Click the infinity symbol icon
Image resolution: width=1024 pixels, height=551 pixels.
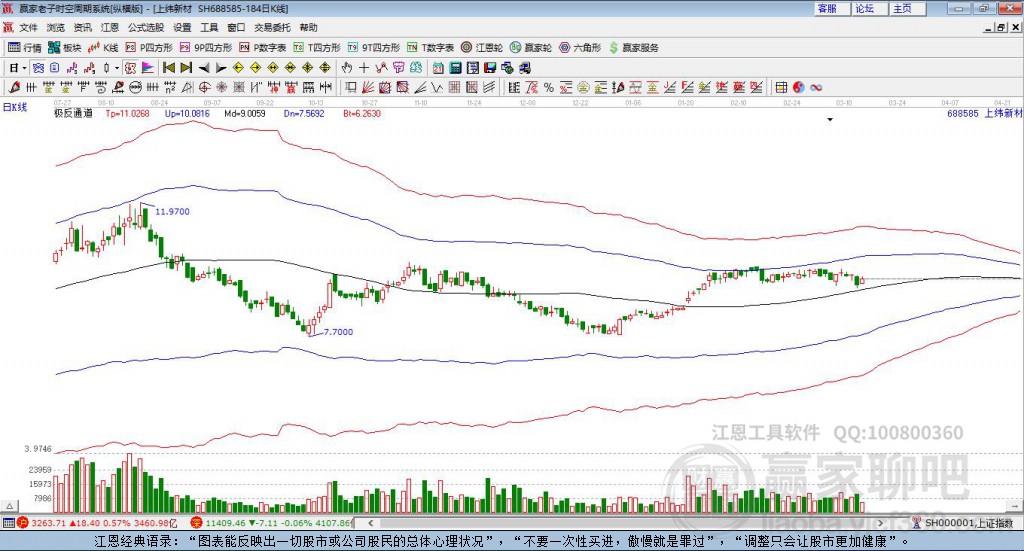816,87
